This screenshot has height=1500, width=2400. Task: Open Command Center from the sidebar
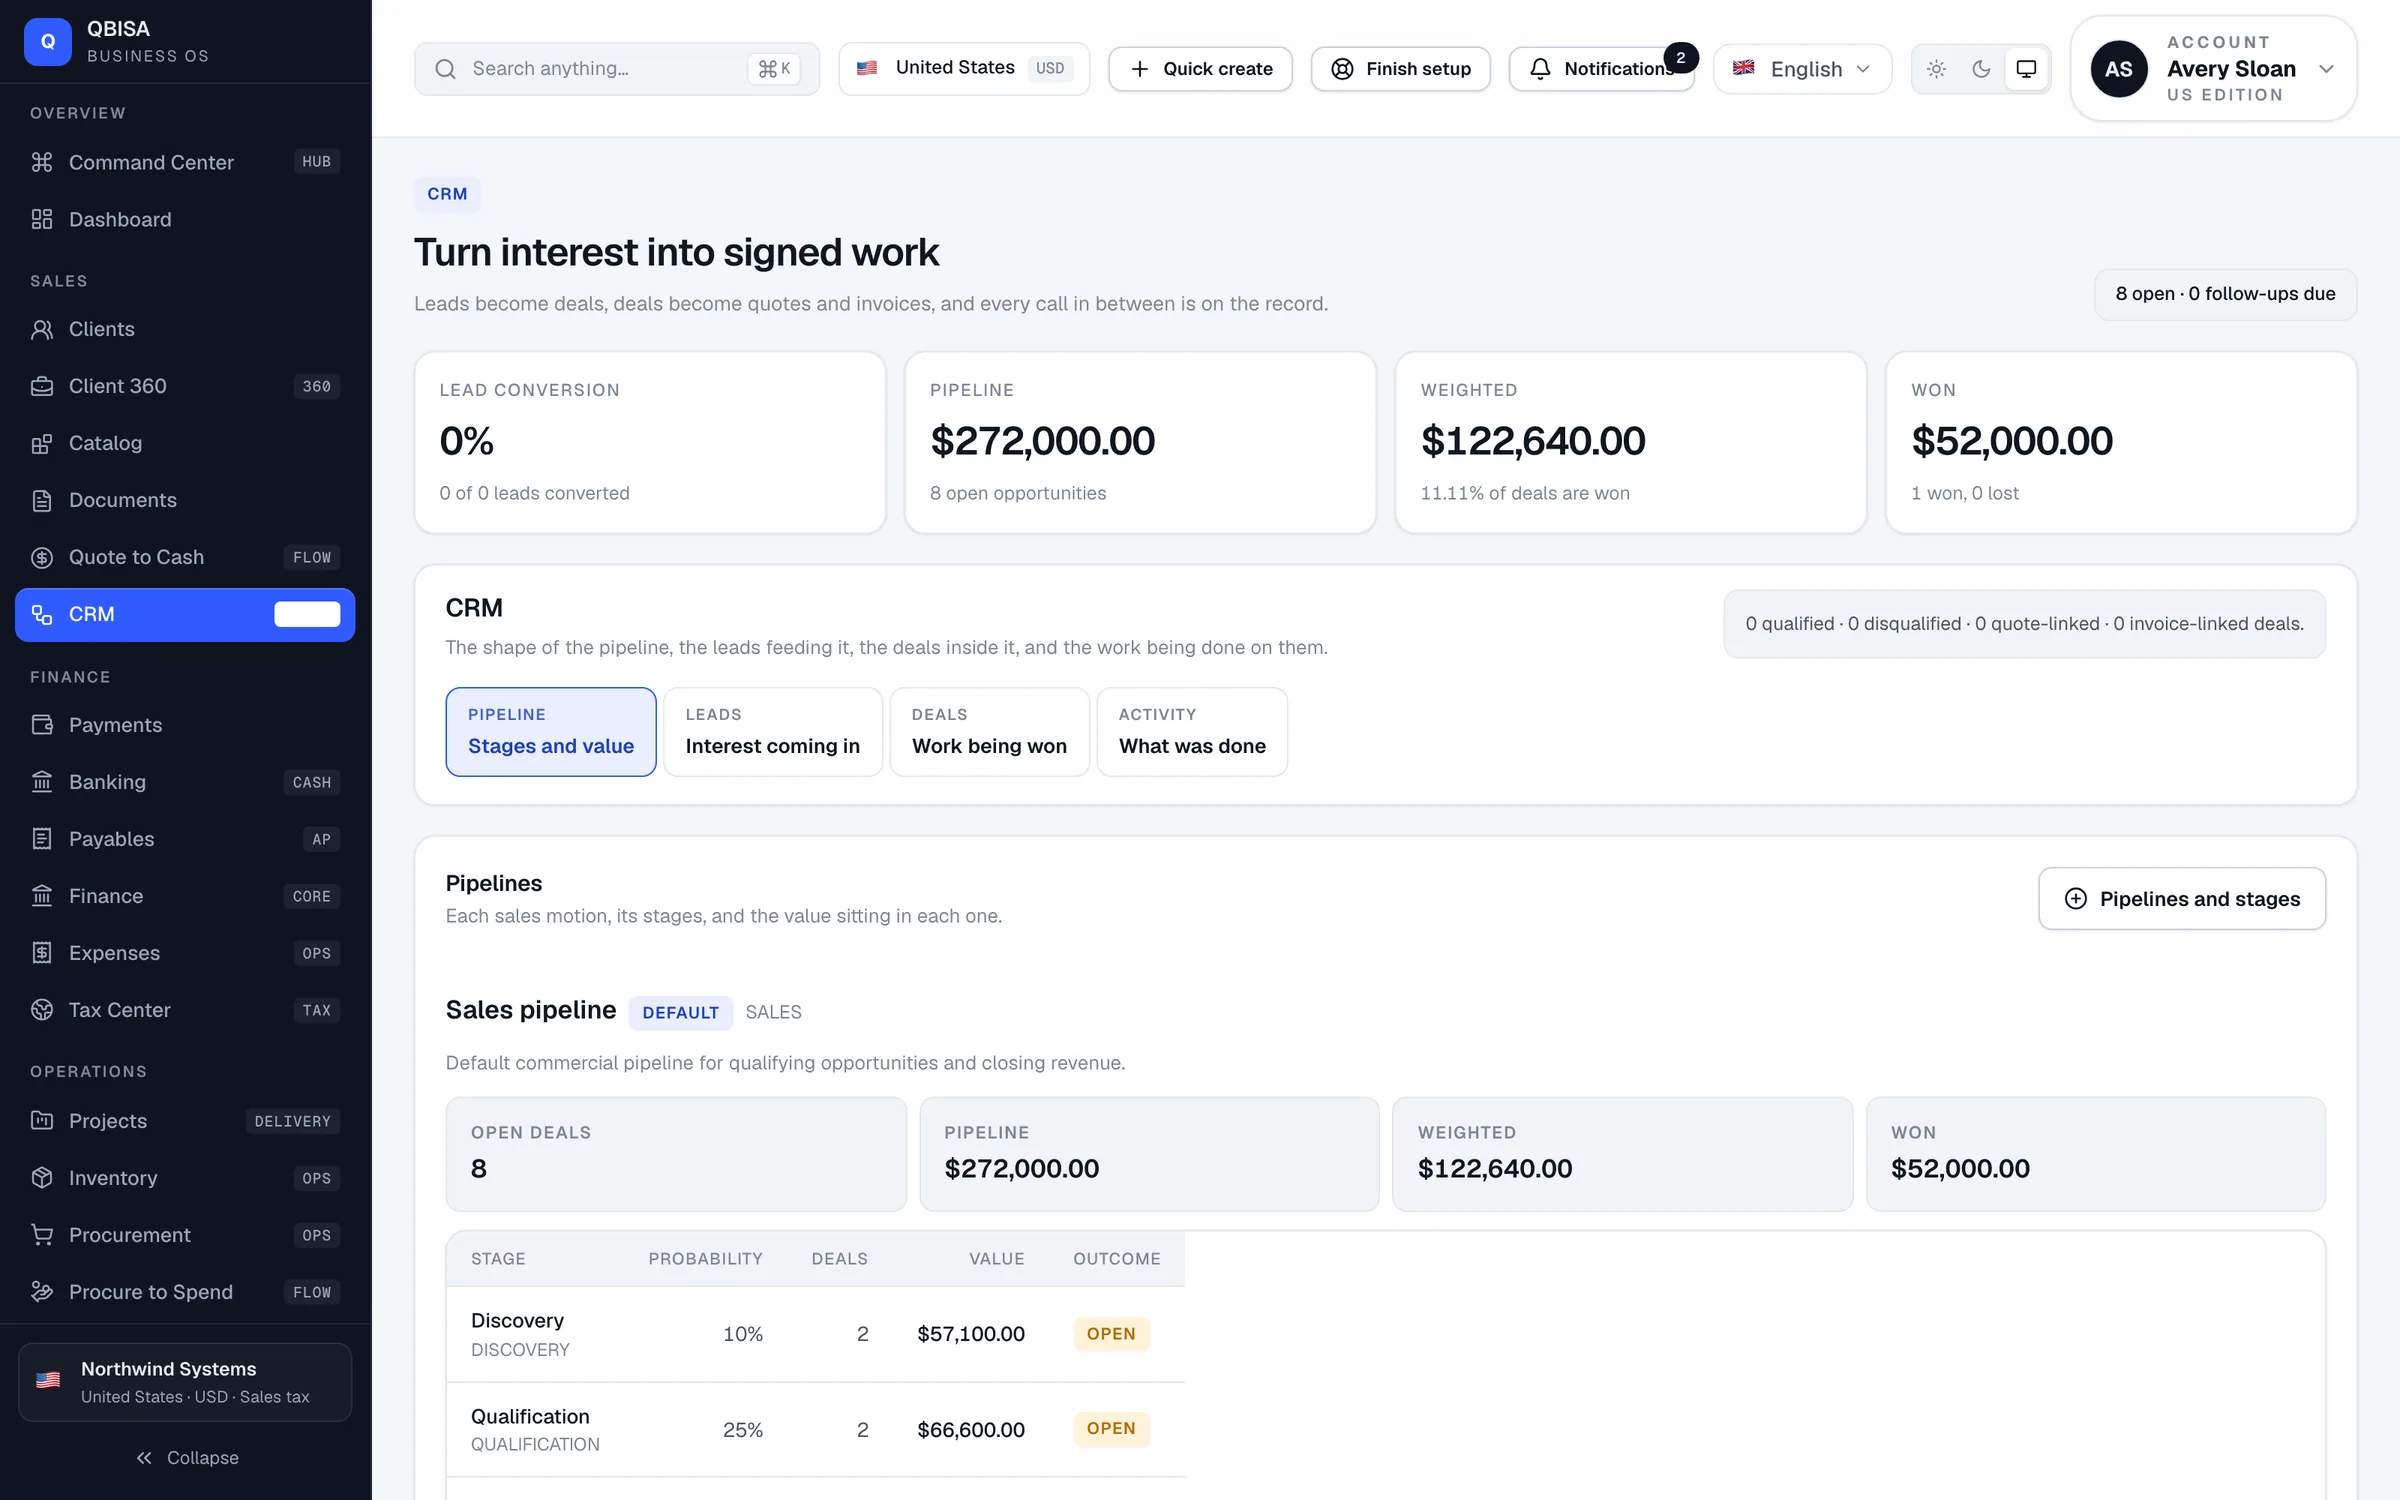[x=185, y=162]
